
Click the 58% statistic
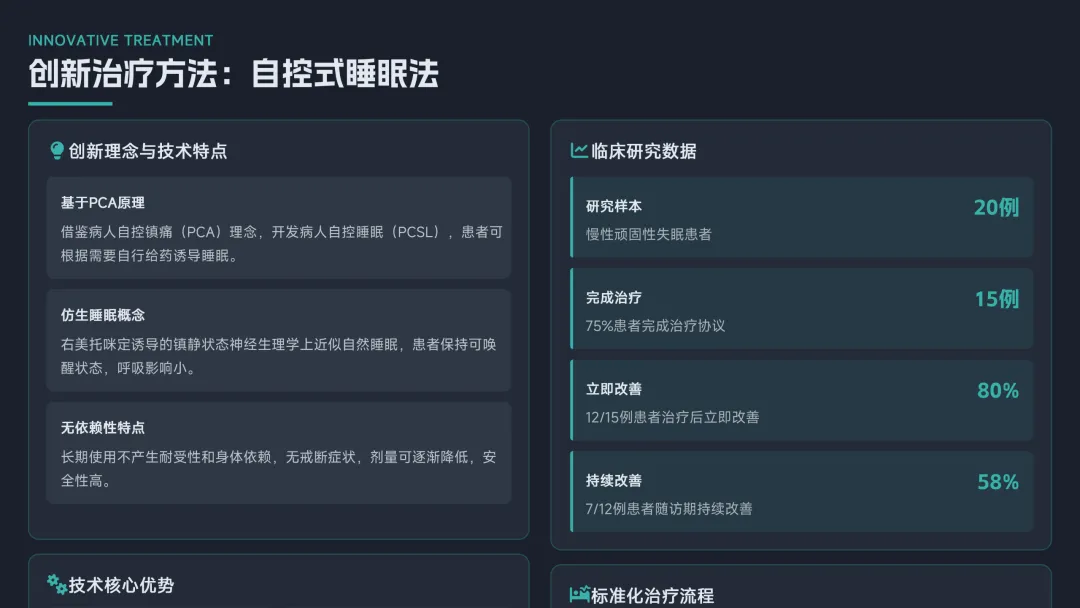(x=998, y=482)
